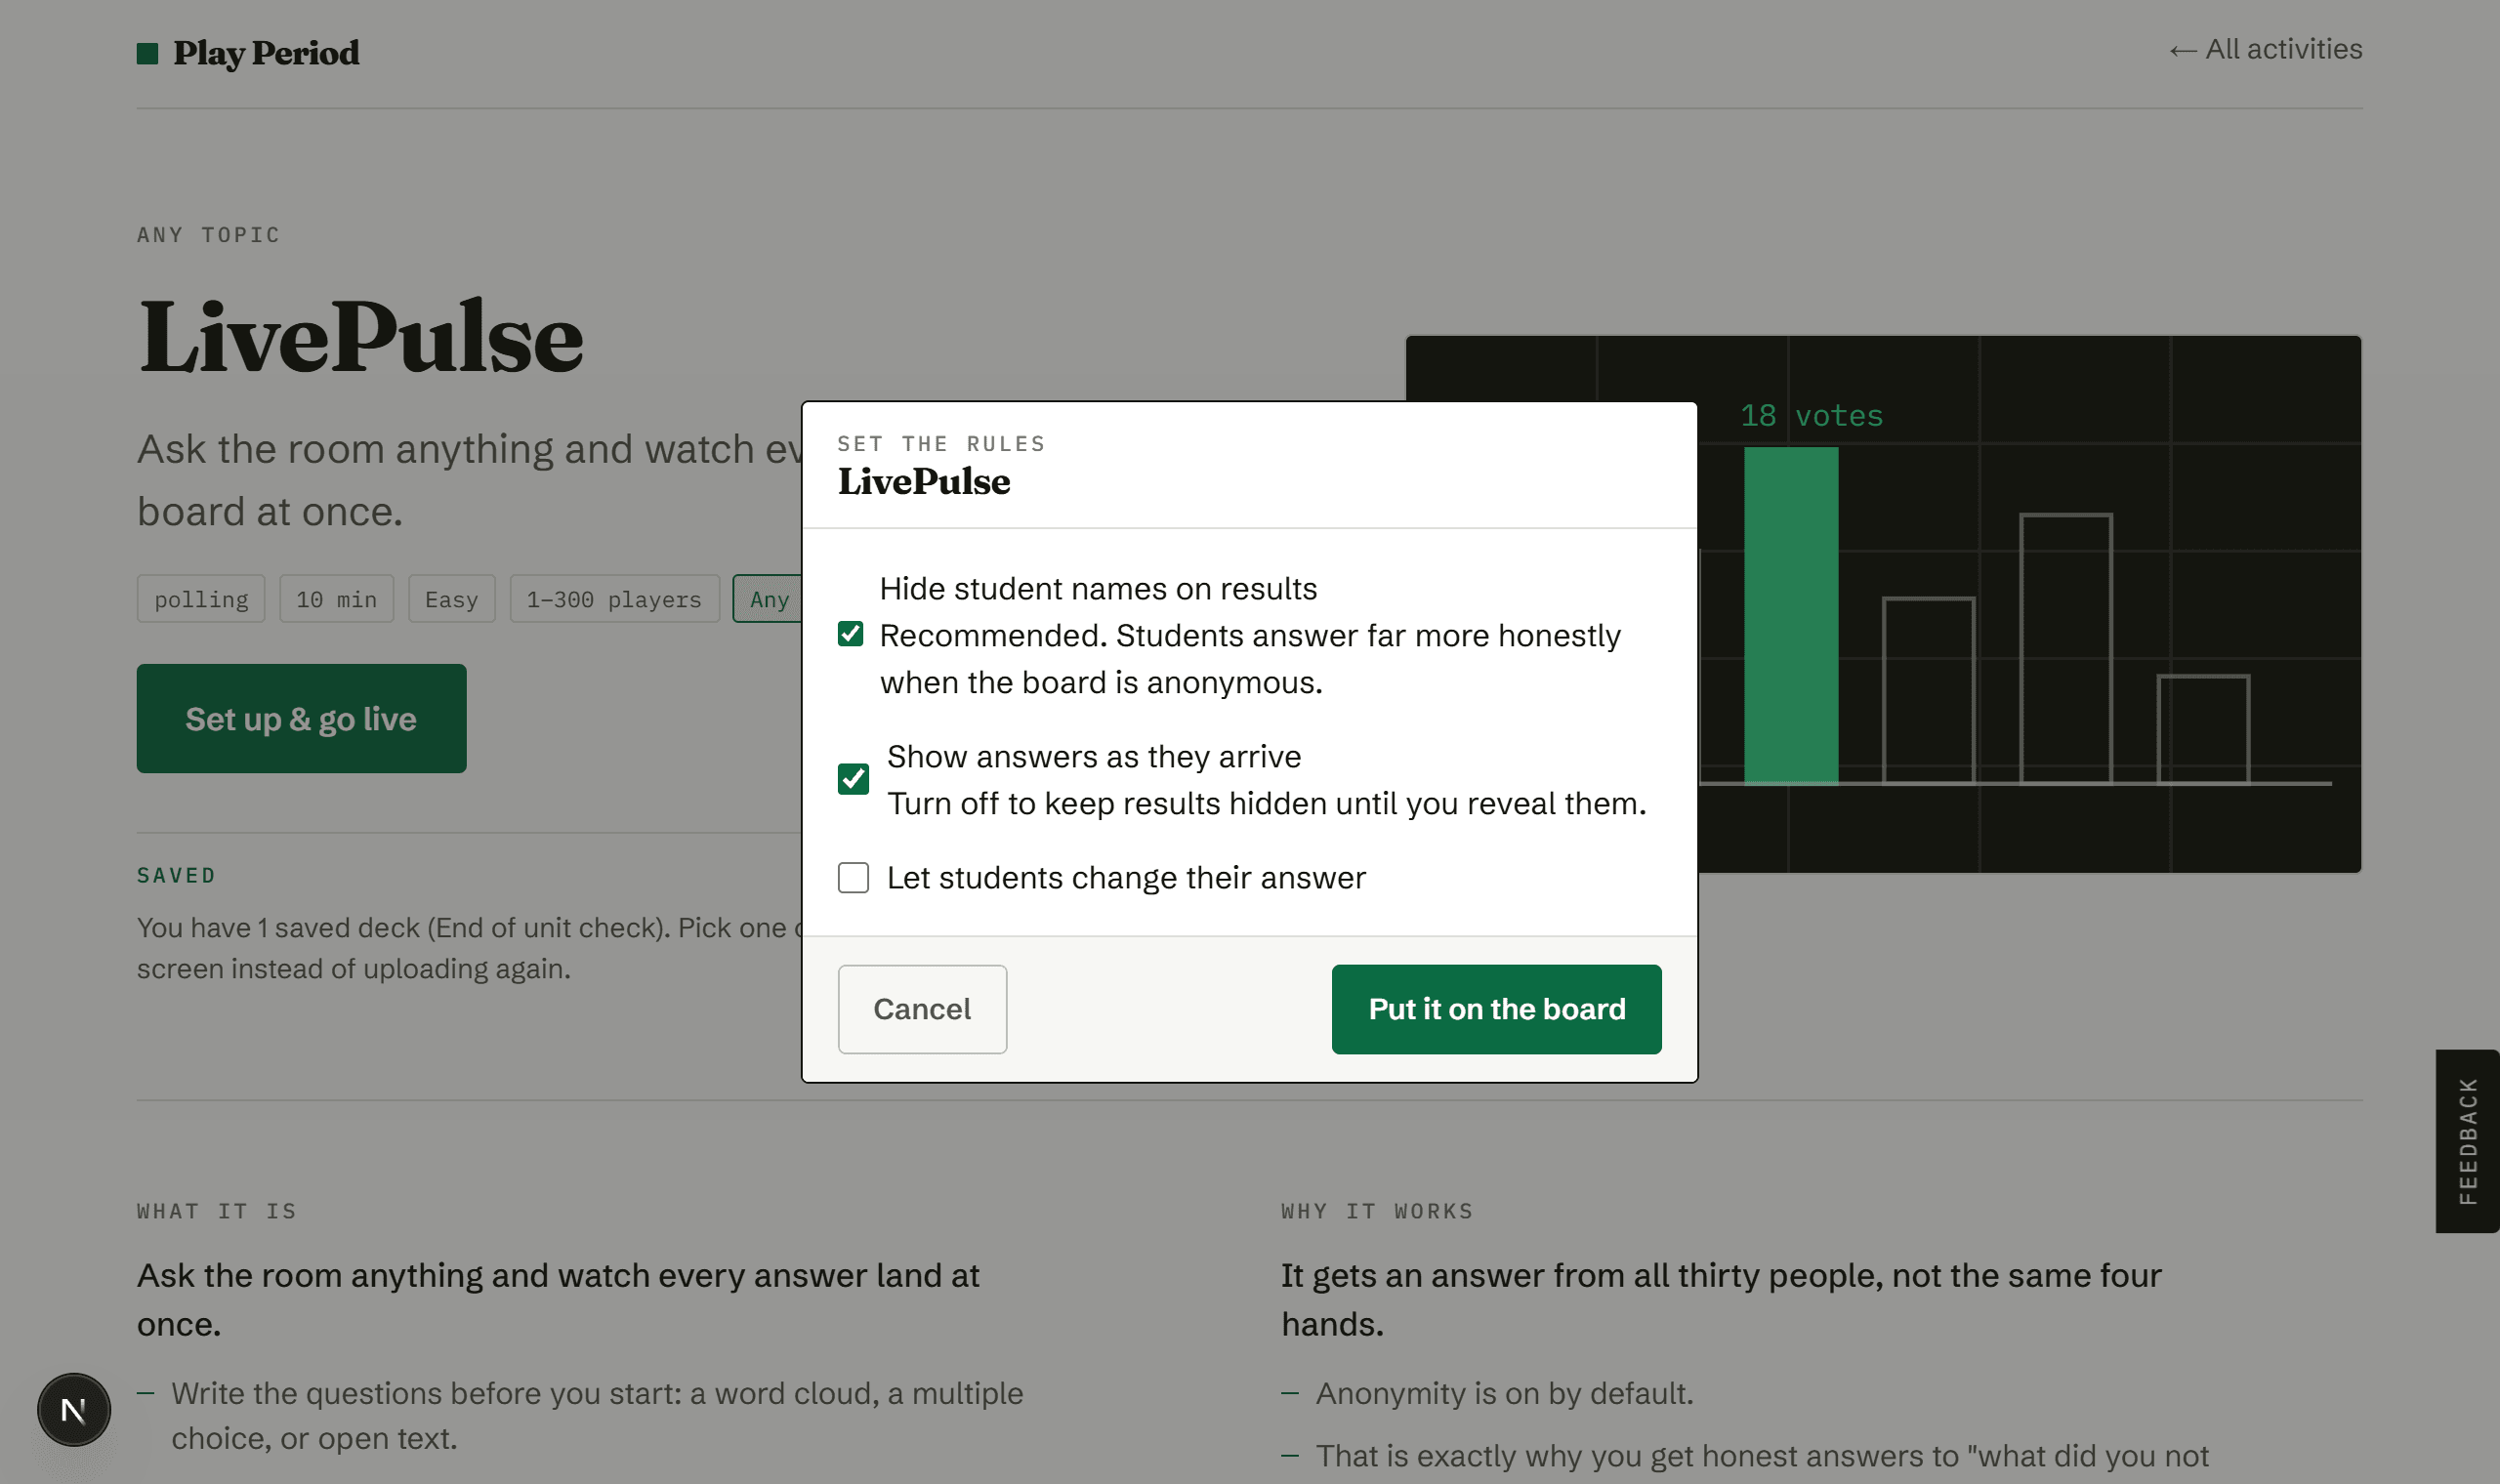The image size is (2500, 1484).
Task: Open the Feedback side tab
Action: (x=2467, y=1141)
